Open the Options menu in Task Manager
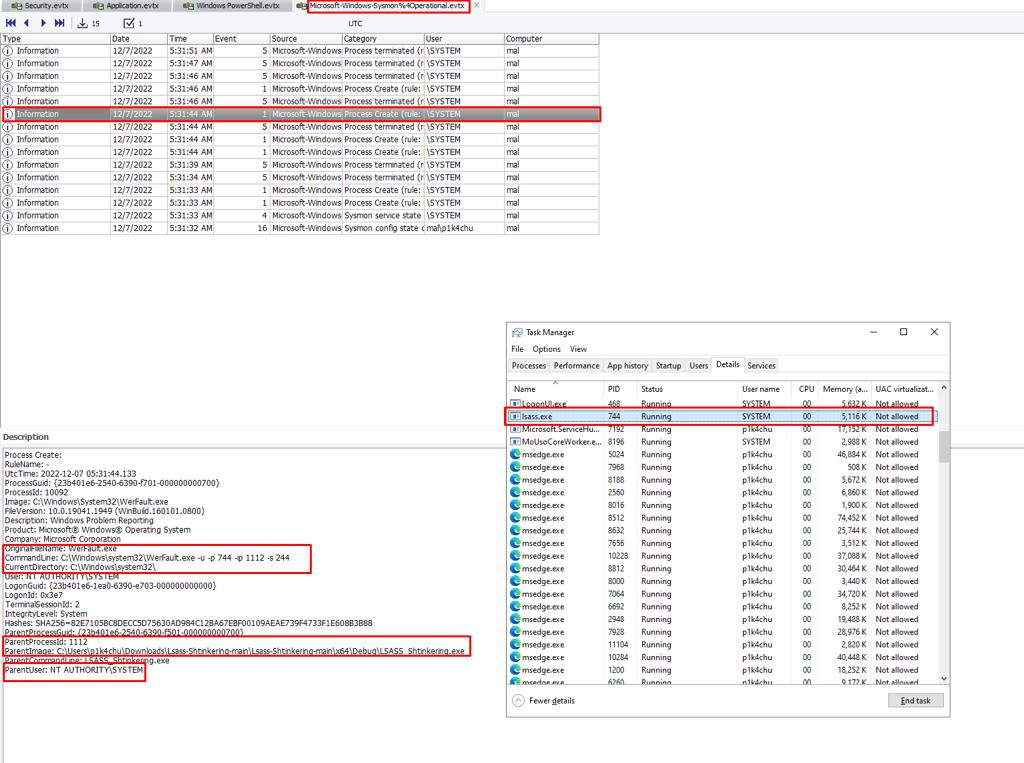Image resolution: width=1024 pixels, height=763 pixels. coord(546,349)
